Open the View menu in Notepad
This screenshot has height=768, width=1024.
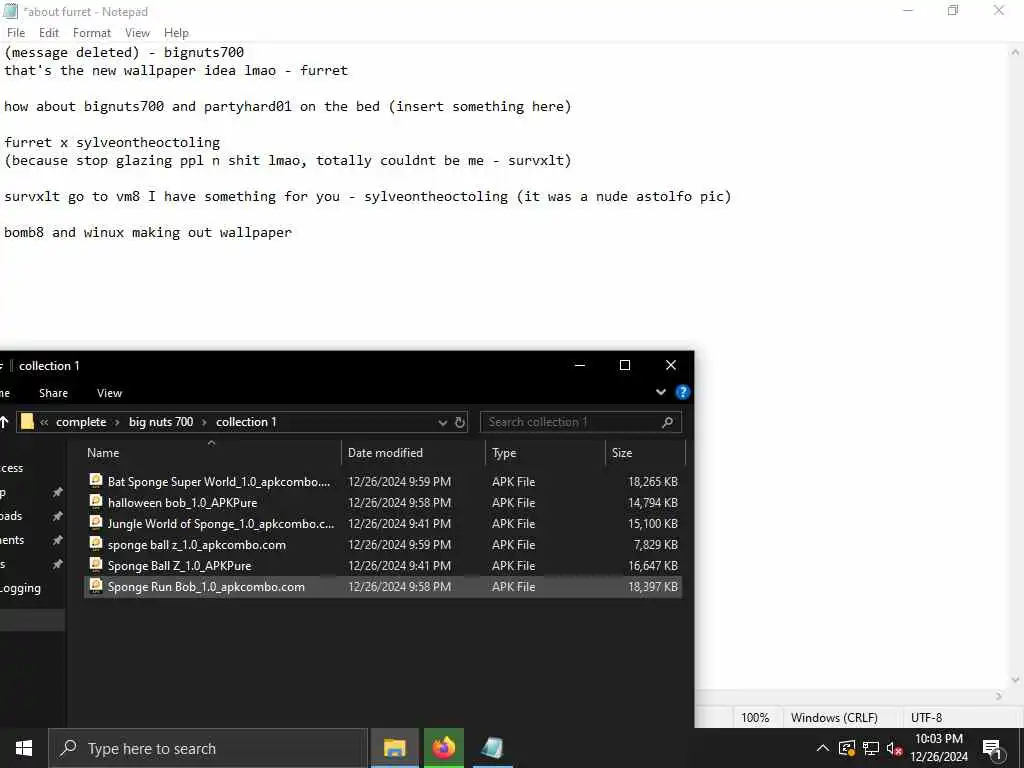coord(137,33)
